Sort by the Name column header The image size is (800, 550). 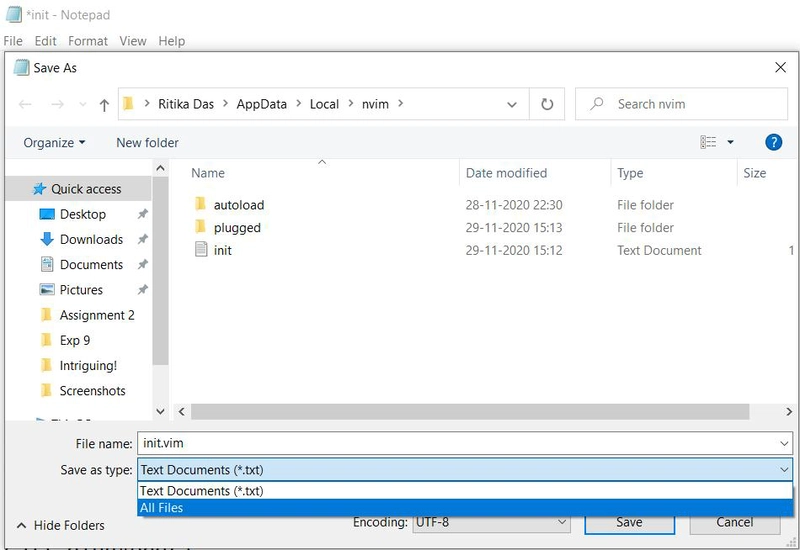(208, 173)
